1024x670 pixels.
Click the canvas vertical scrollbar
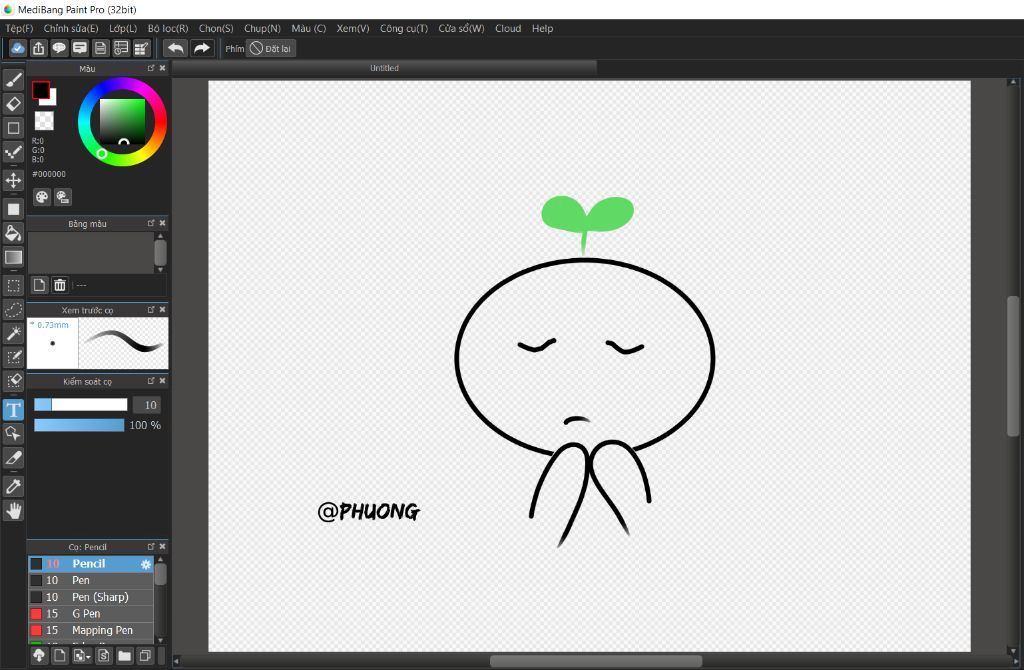[x=1013, y=366]
